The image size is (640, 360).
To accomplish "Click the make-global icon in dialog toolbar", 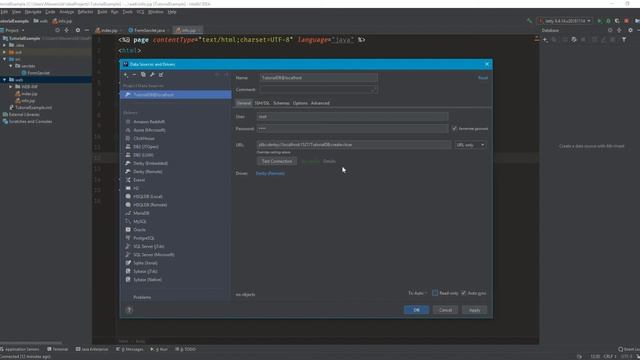I will coord(161,75).
